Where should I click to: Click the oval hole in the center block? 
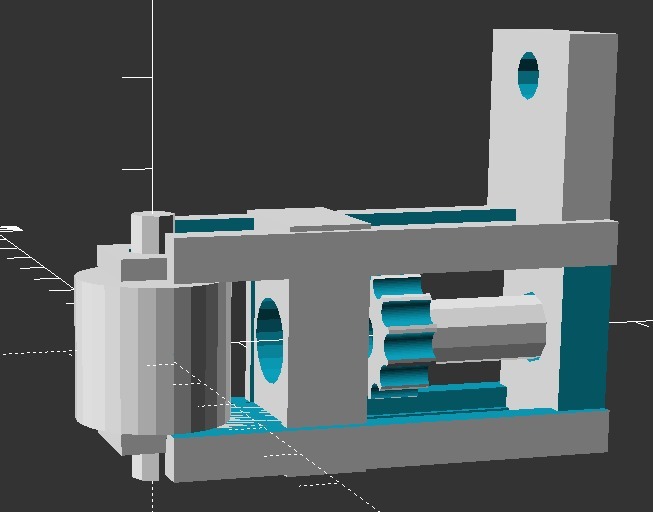[x=269, y=340]
